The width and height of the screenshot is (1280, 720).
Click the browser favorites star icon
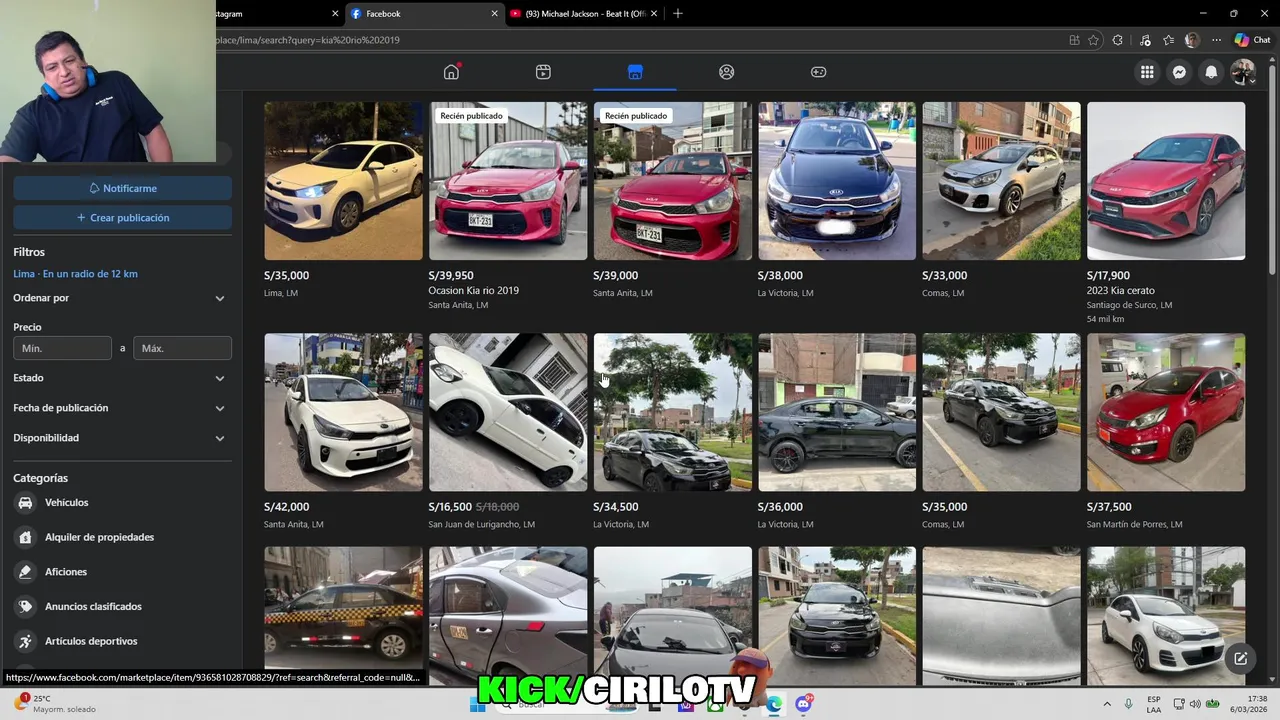point(1093,40)
